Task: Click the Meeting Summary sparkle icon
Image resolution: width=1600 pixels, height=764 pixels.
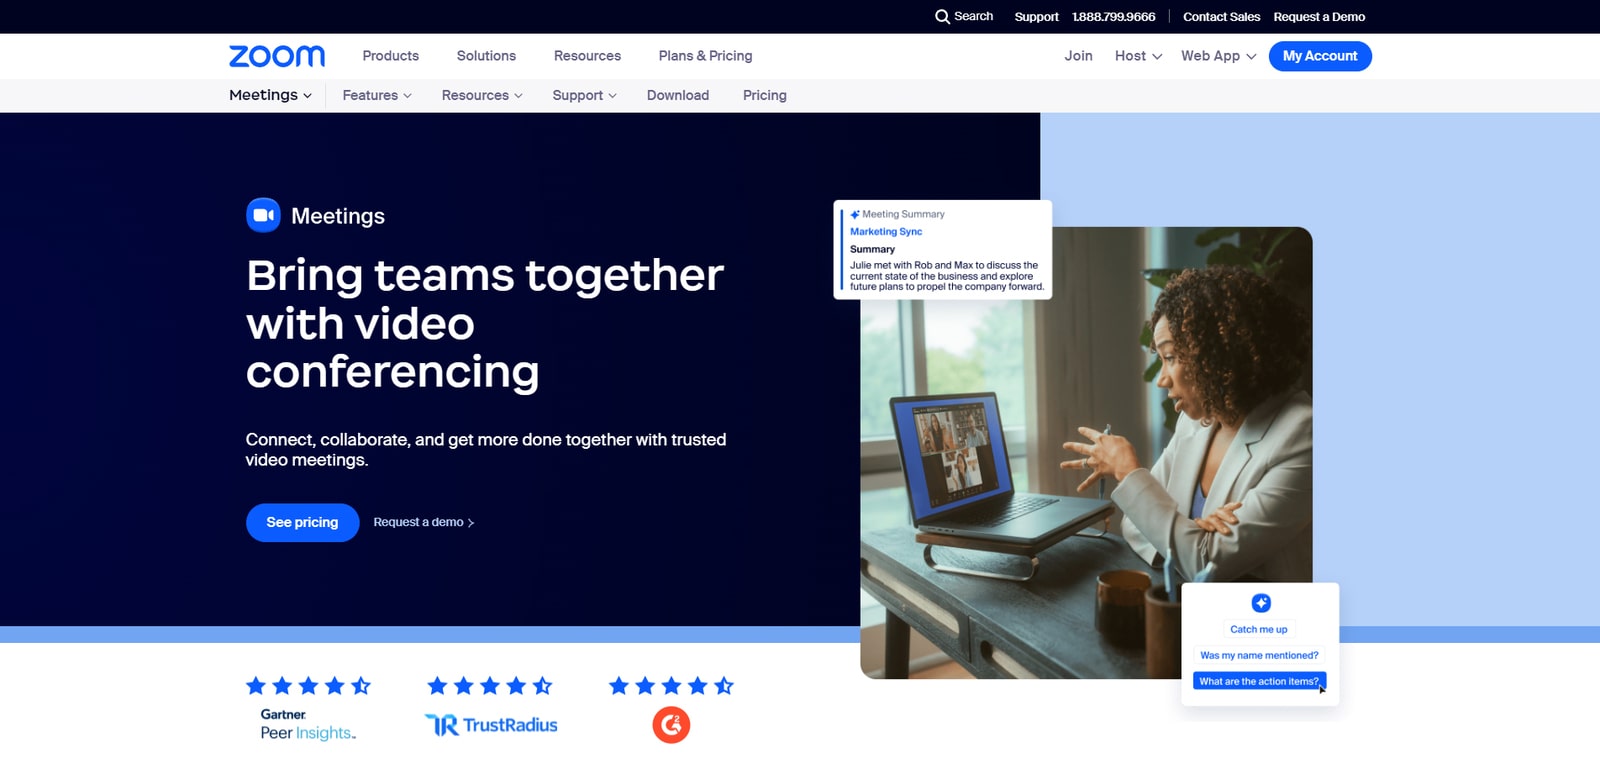Action: (x=855, y=214)
